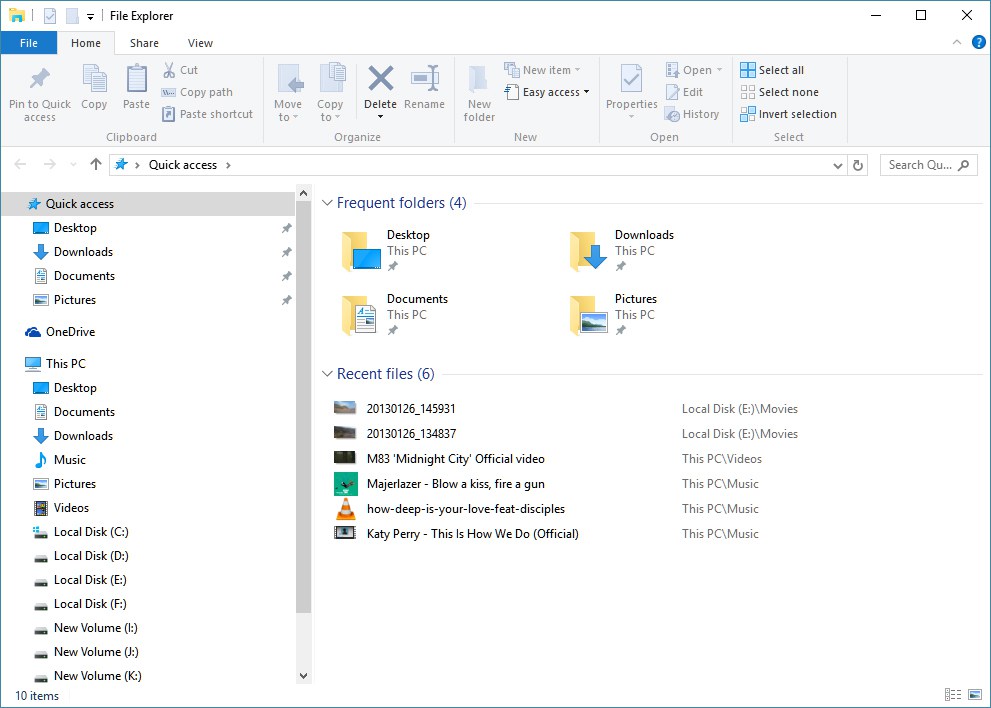The width and height of the screenshot is (991, 708).
Task: Open Customize Quick Access Toolbar arrow
Action: pyautogui.click(x=90, y=16)
